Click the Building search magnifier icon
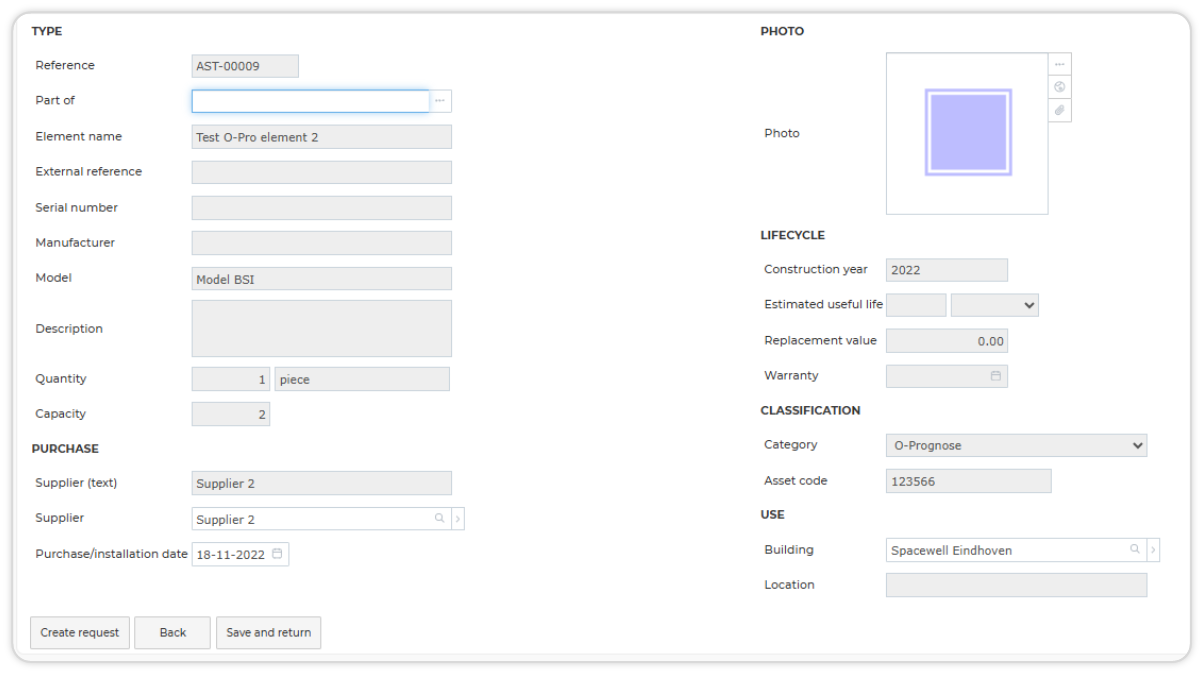1203x674 pixels. tap(1135, 550)
